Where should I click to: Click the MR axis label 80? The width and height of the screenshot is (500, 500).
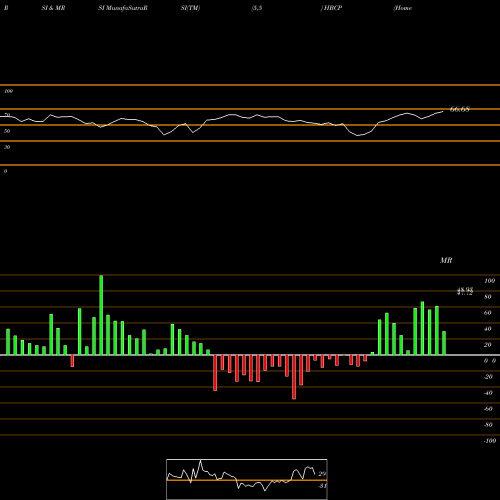tap(488, 297)
